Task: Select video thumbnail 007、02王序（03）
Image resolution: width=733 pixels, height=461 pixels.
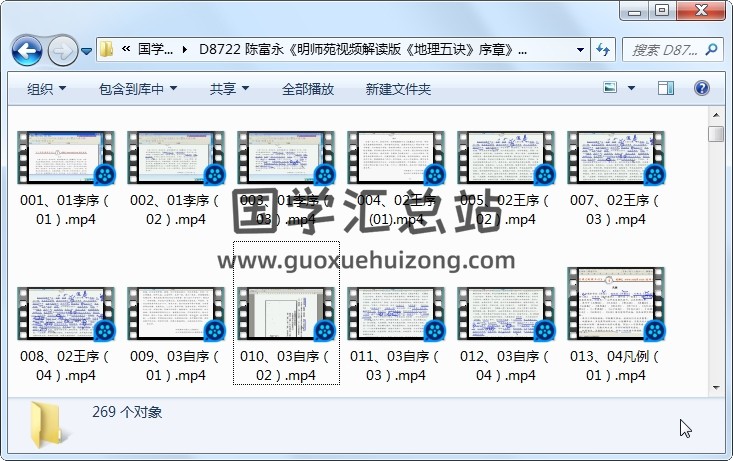Action: 616,158
